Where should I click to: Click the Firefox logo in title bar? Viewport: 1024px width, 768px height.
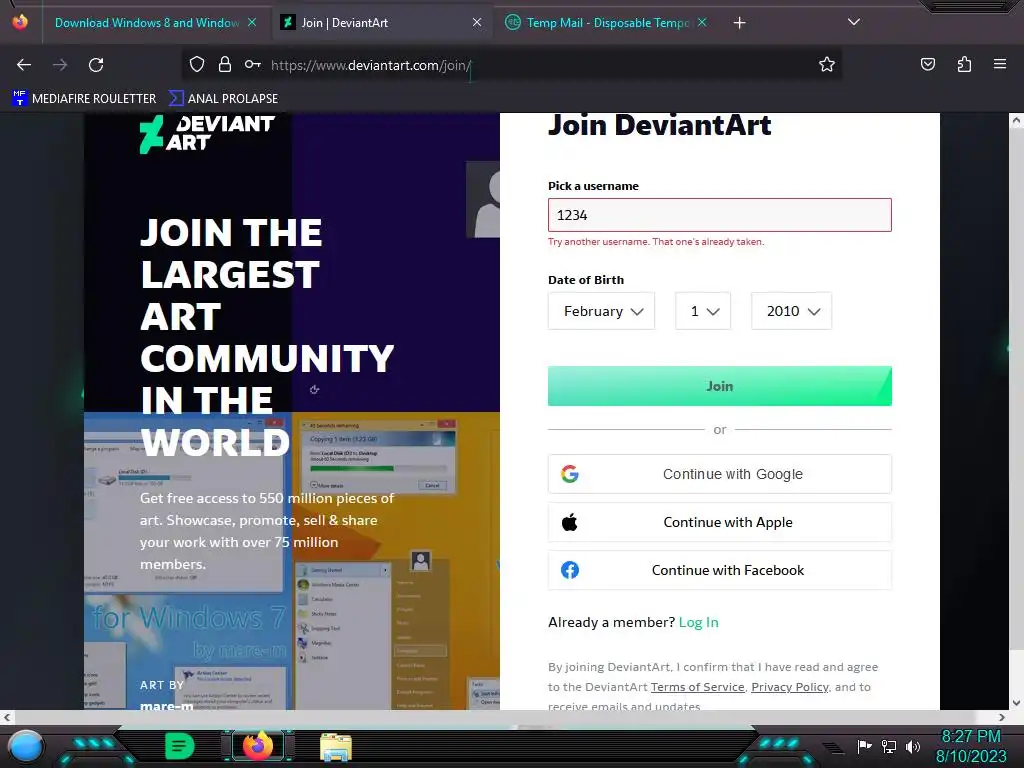(x=20, y=22)
